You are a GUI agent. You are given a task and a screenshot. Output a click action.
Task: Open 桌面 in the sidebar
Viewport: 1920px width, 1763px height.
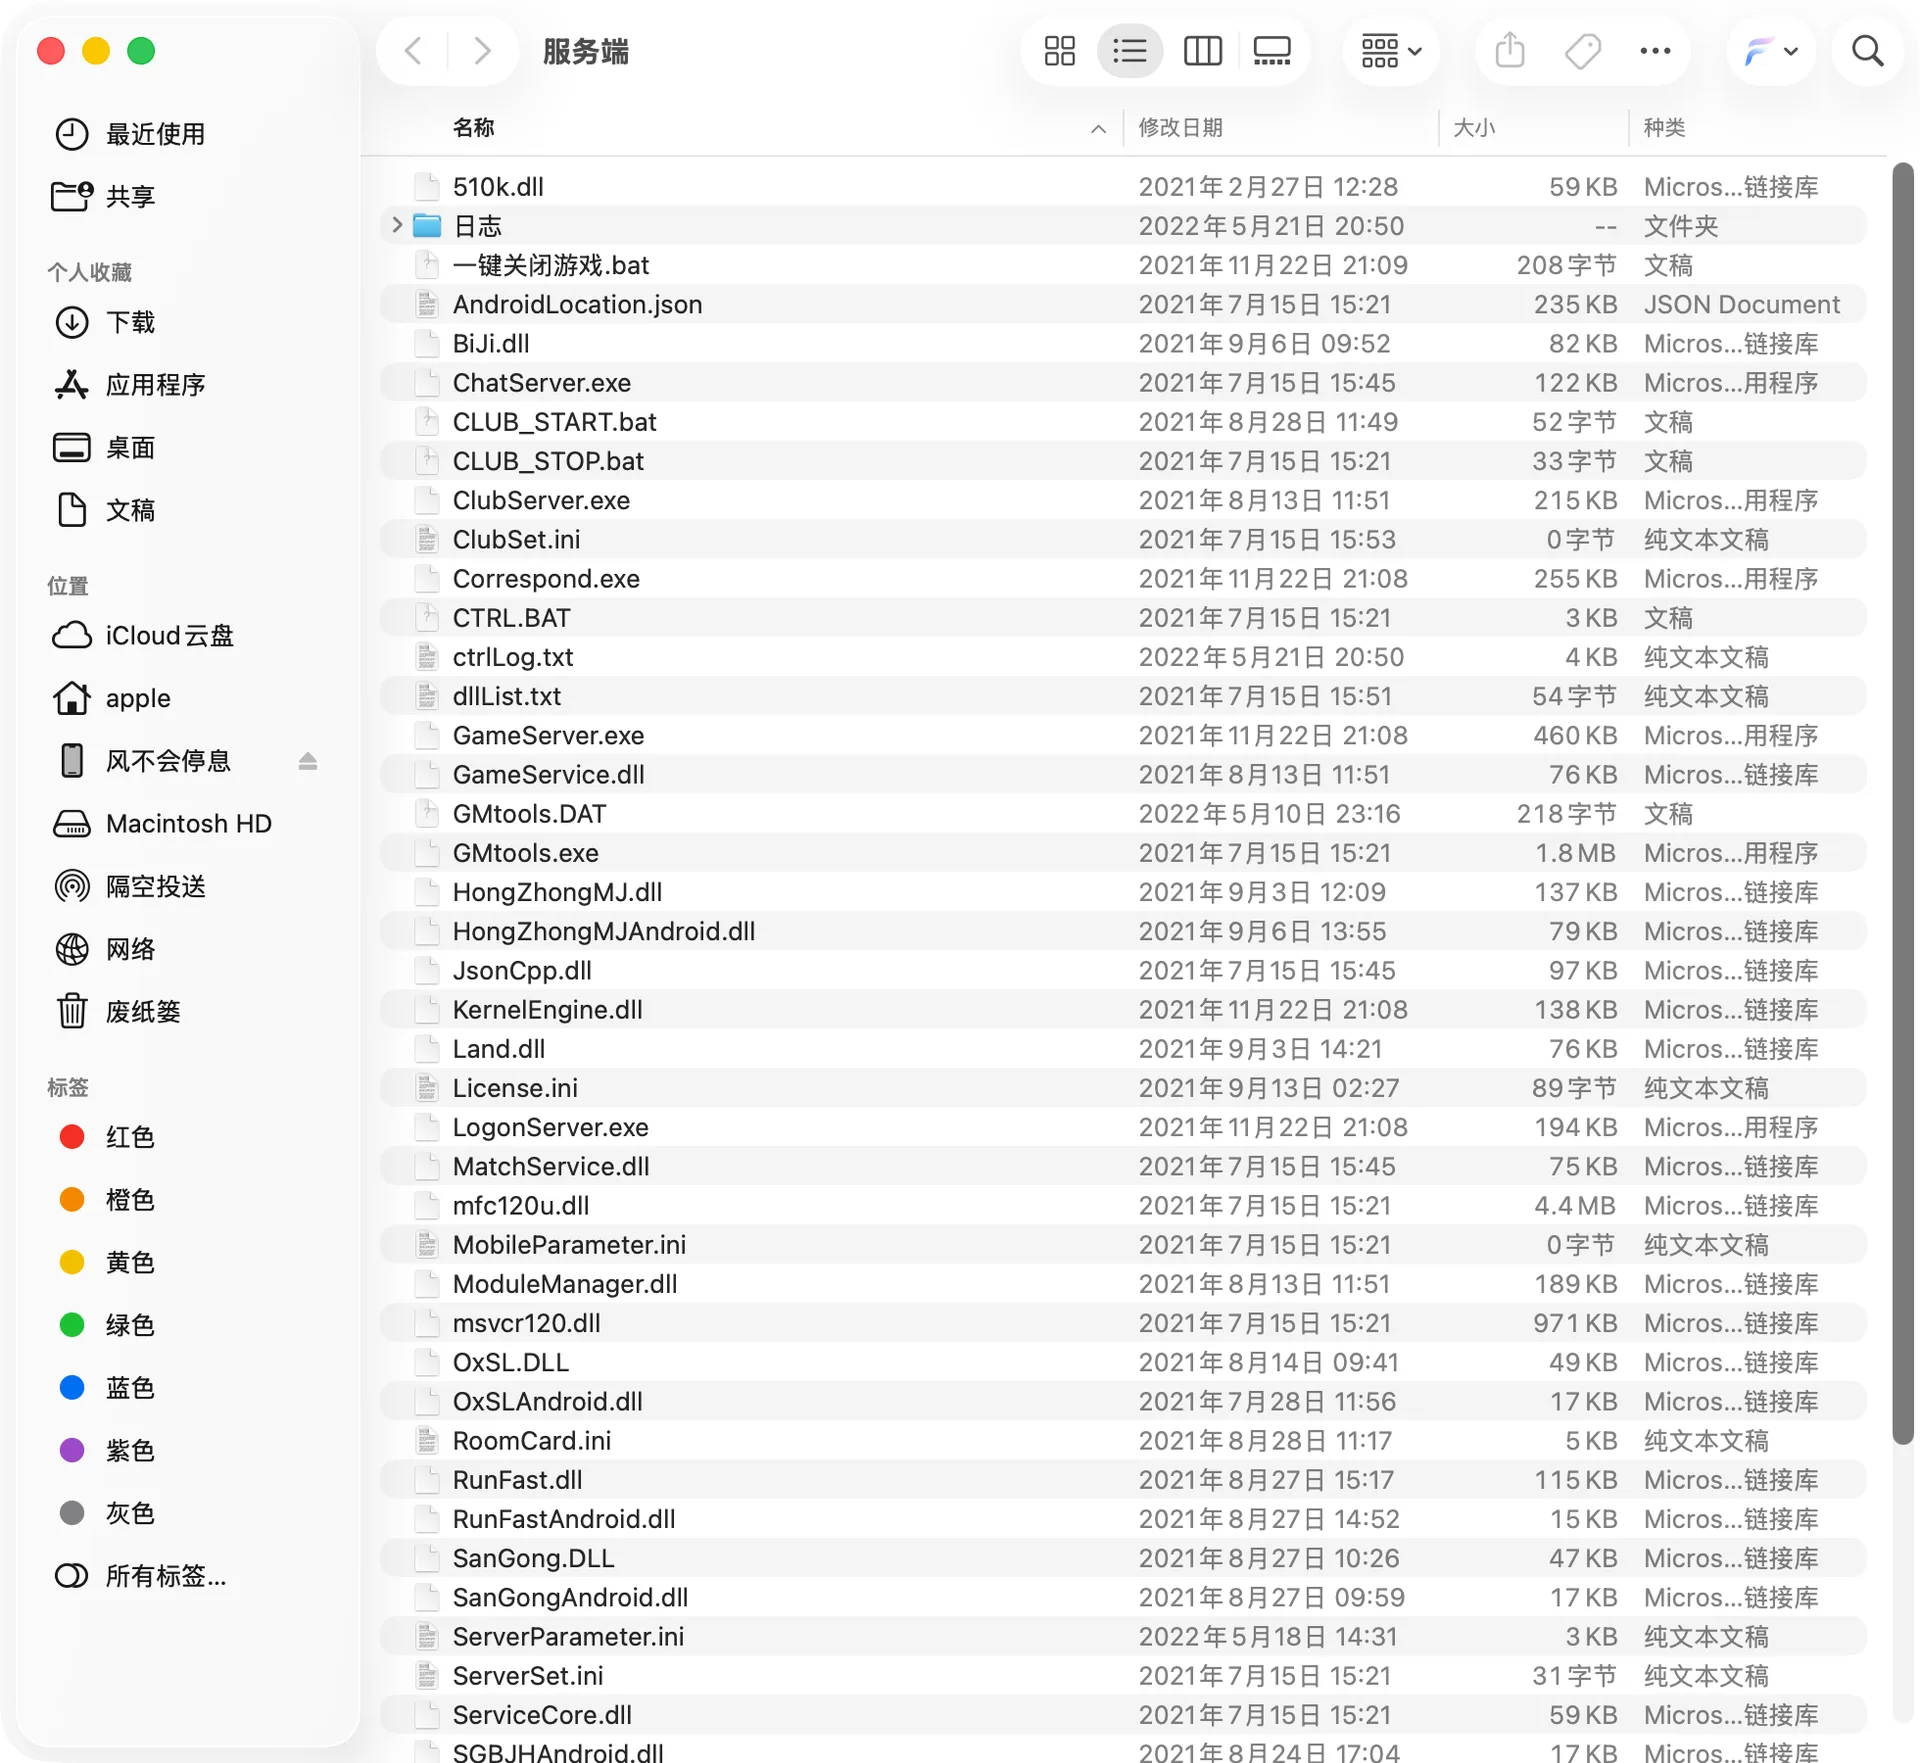click(105, 448)
